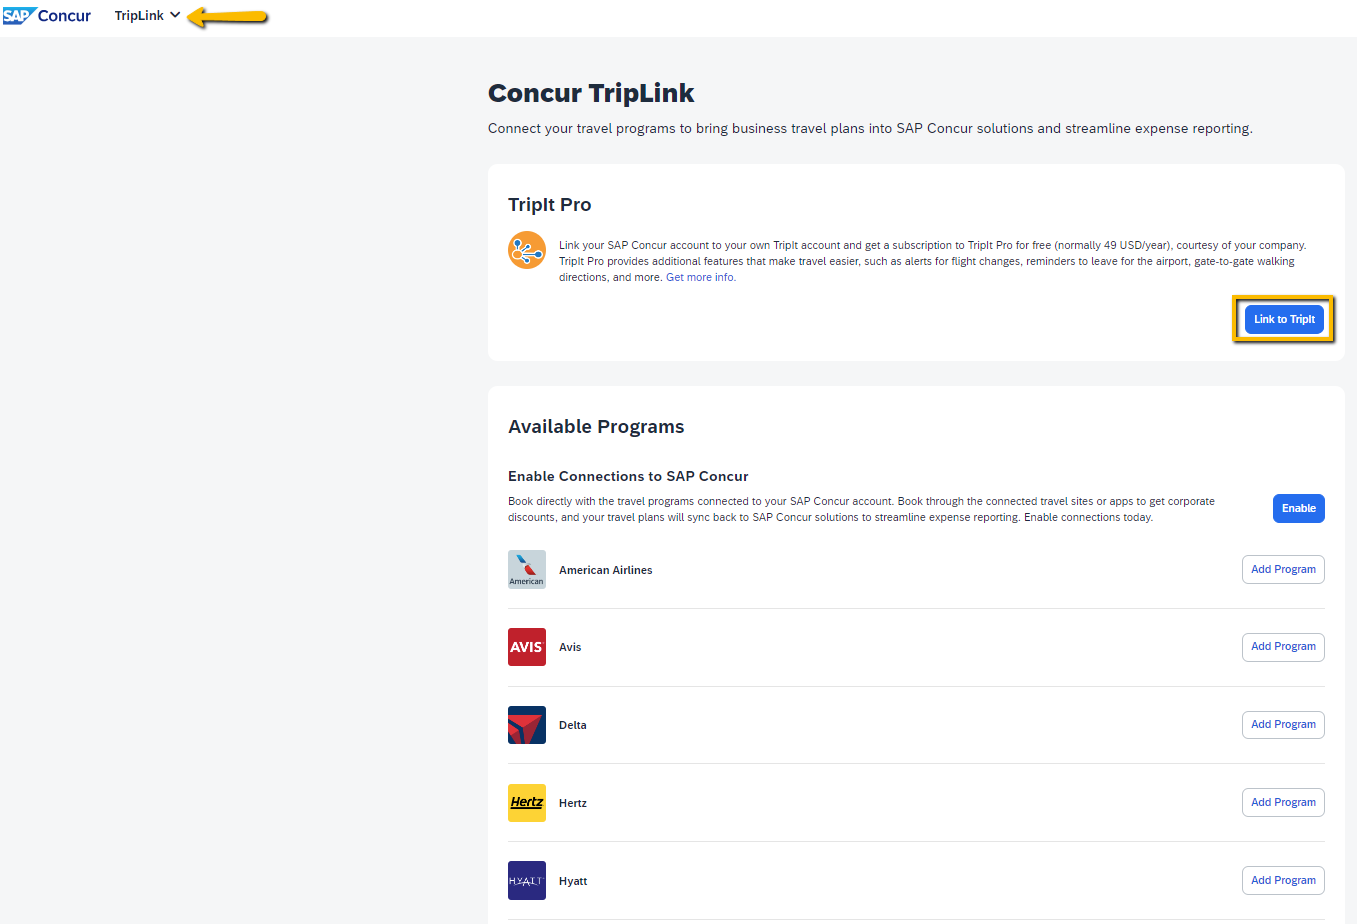Click the Avis red logo icon
The height and width of the screenshot is (924, 1357).
[x=527, y=647]
